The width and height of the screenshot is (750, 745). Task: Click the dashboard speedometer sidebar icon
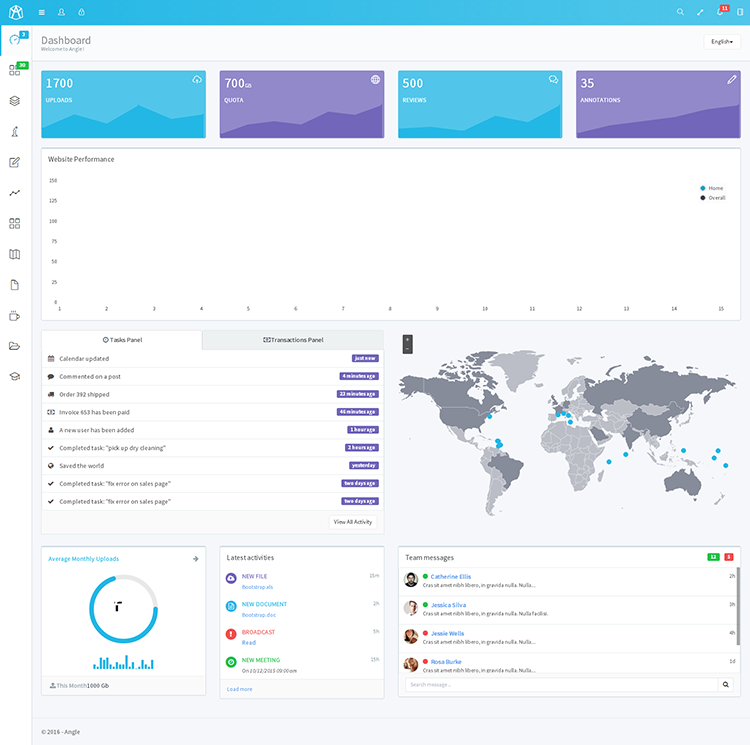click(x=15, y=40)
